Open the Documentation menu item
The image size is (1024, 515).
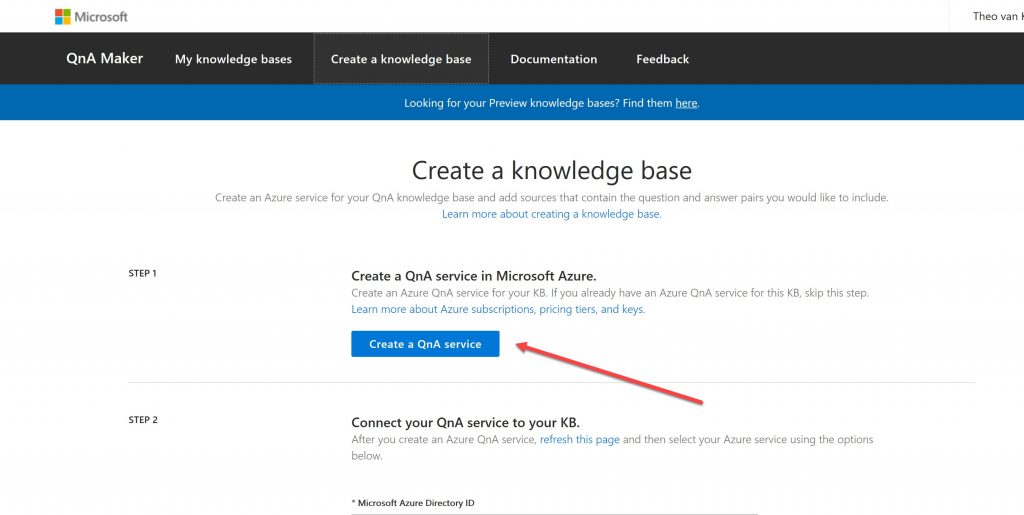[553, 59]
